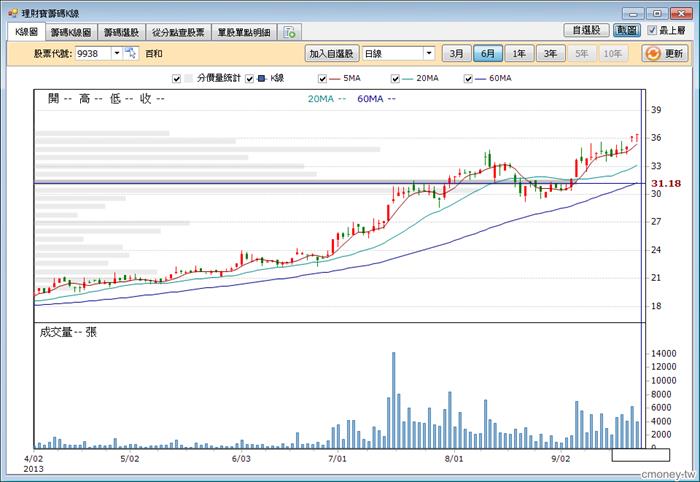Click the stock picker cursor icon
This screenshot has height=482, width=700.
131,54
